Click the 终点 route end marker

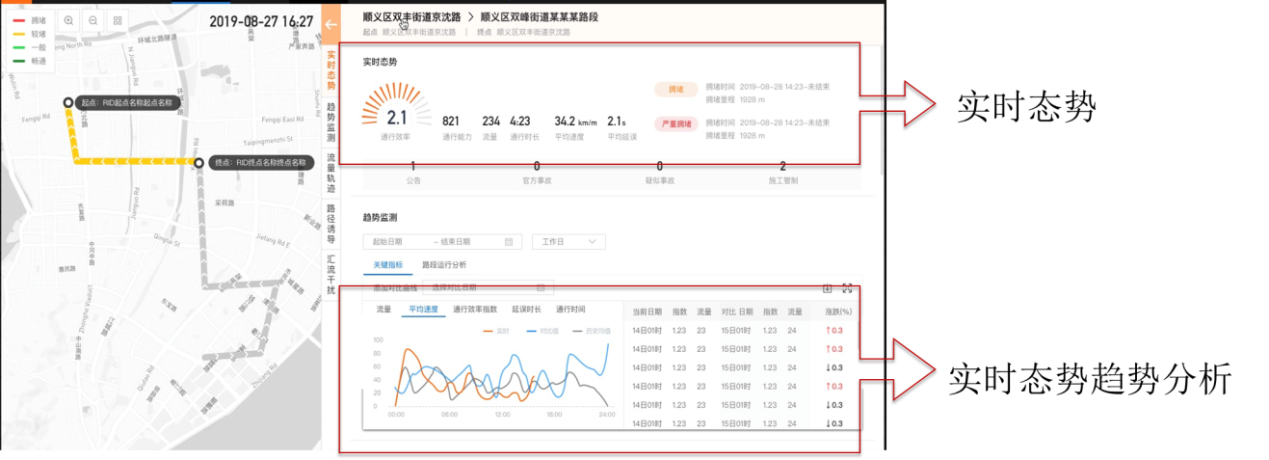click(199, 162)
